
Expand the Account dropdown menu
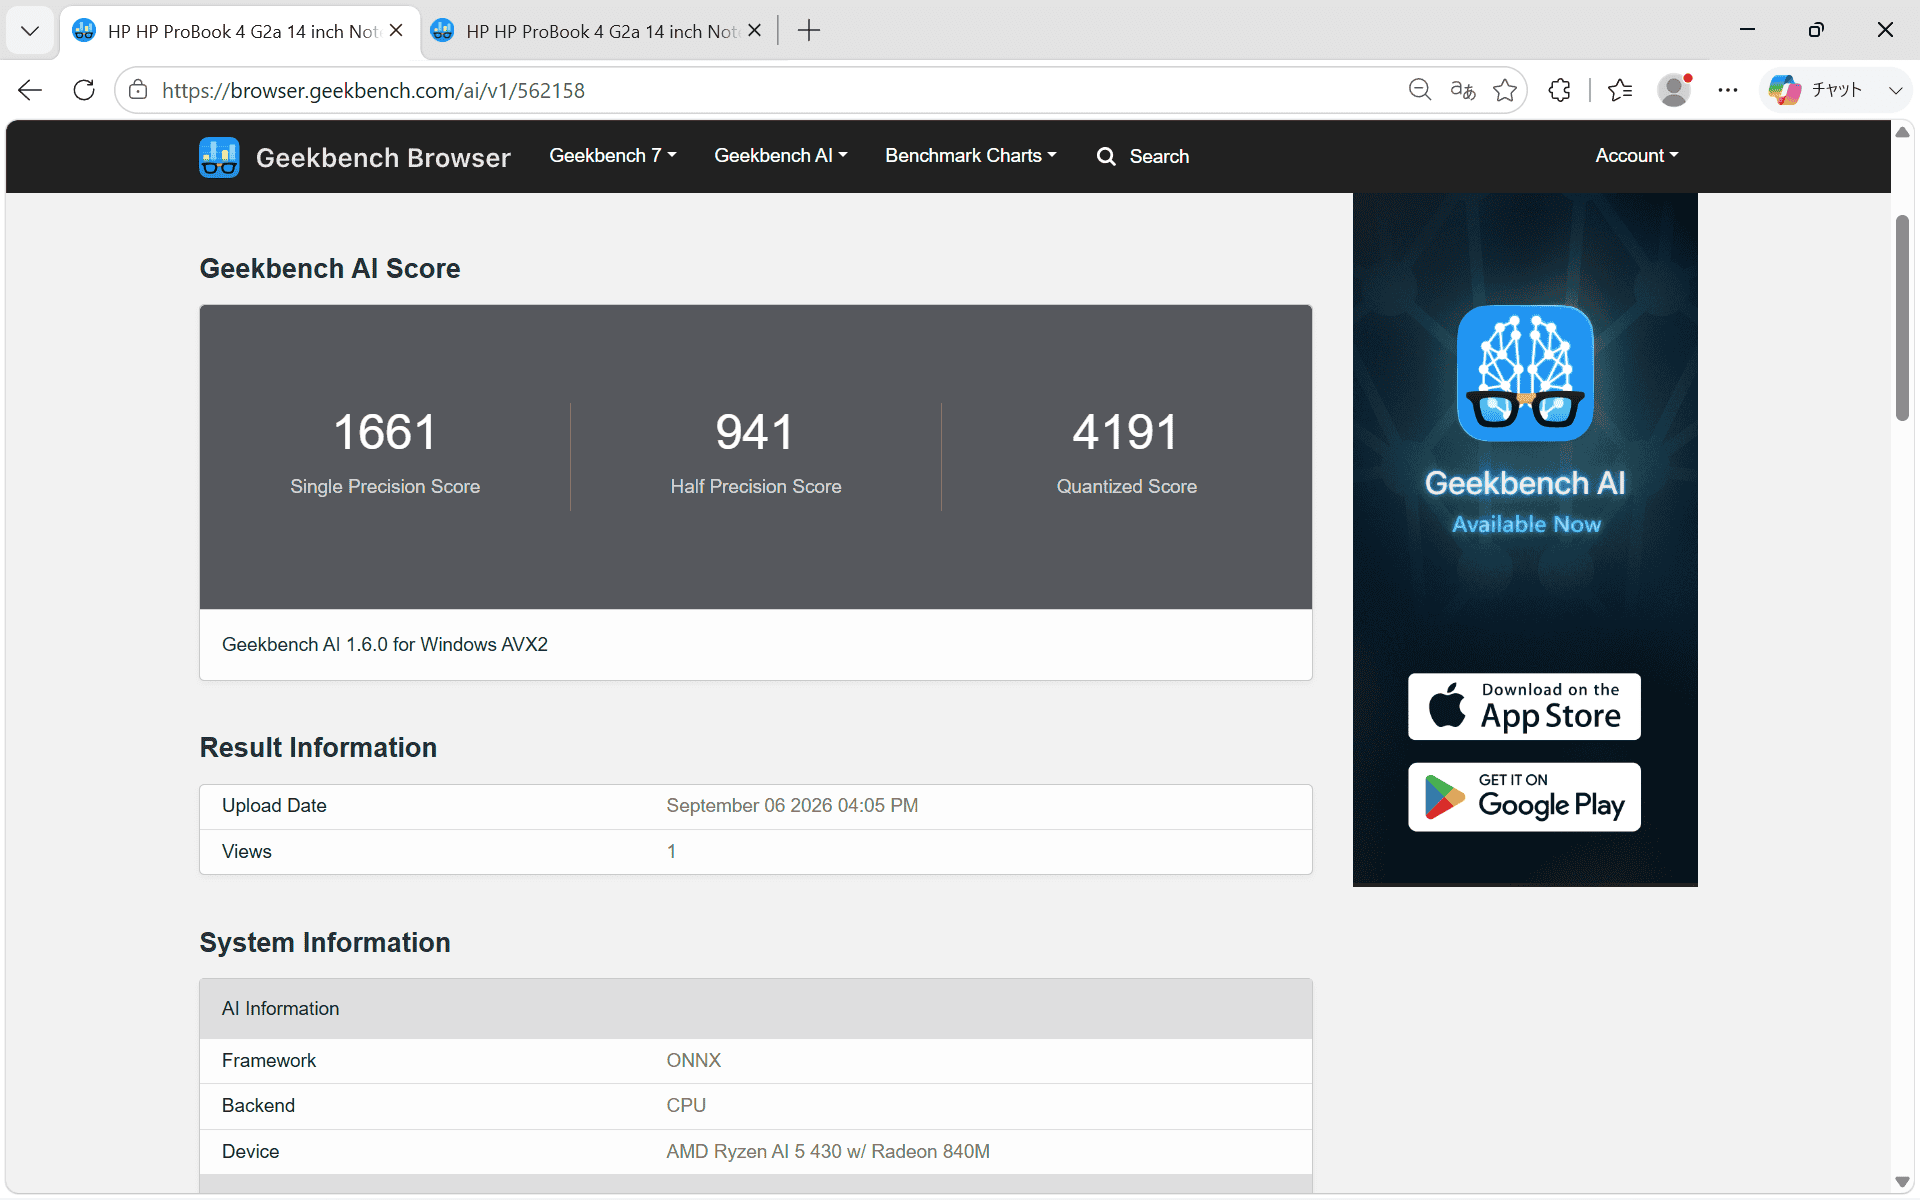point(1637,155)
